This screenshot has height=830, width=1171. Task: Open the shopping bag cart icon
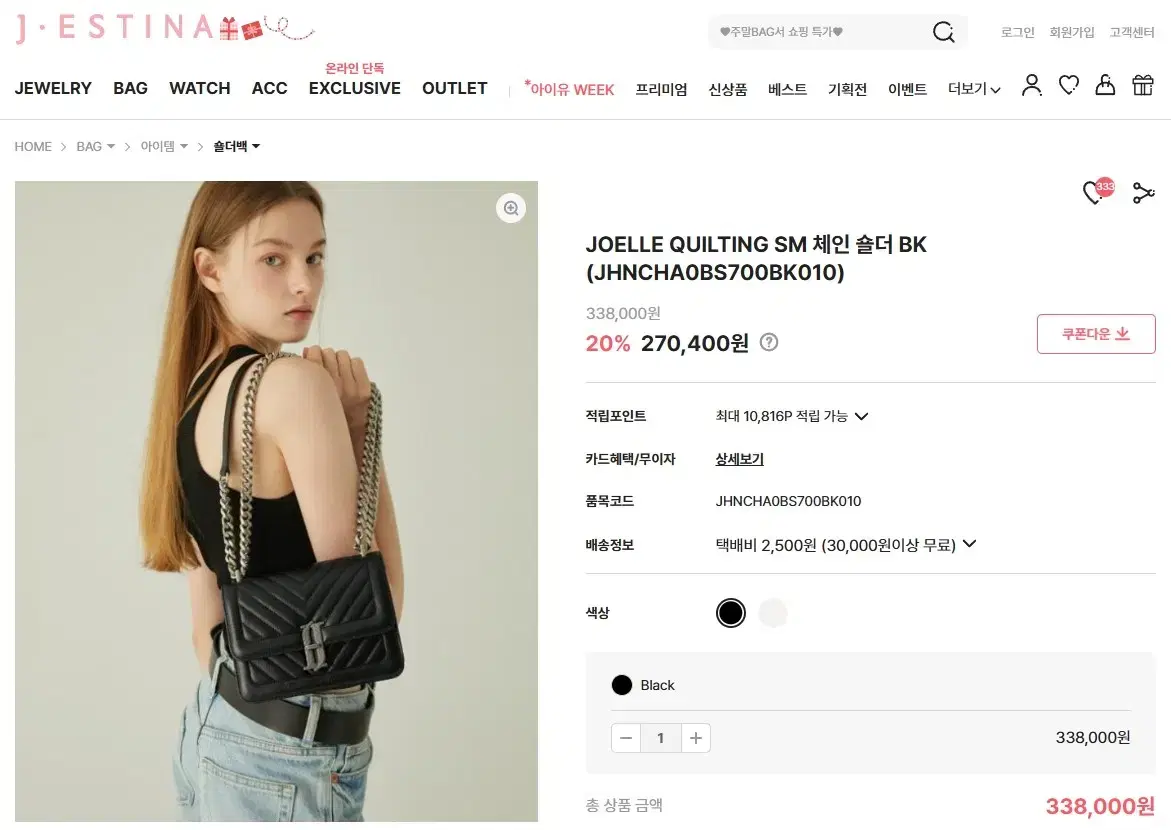click(x=1105, y=85)
